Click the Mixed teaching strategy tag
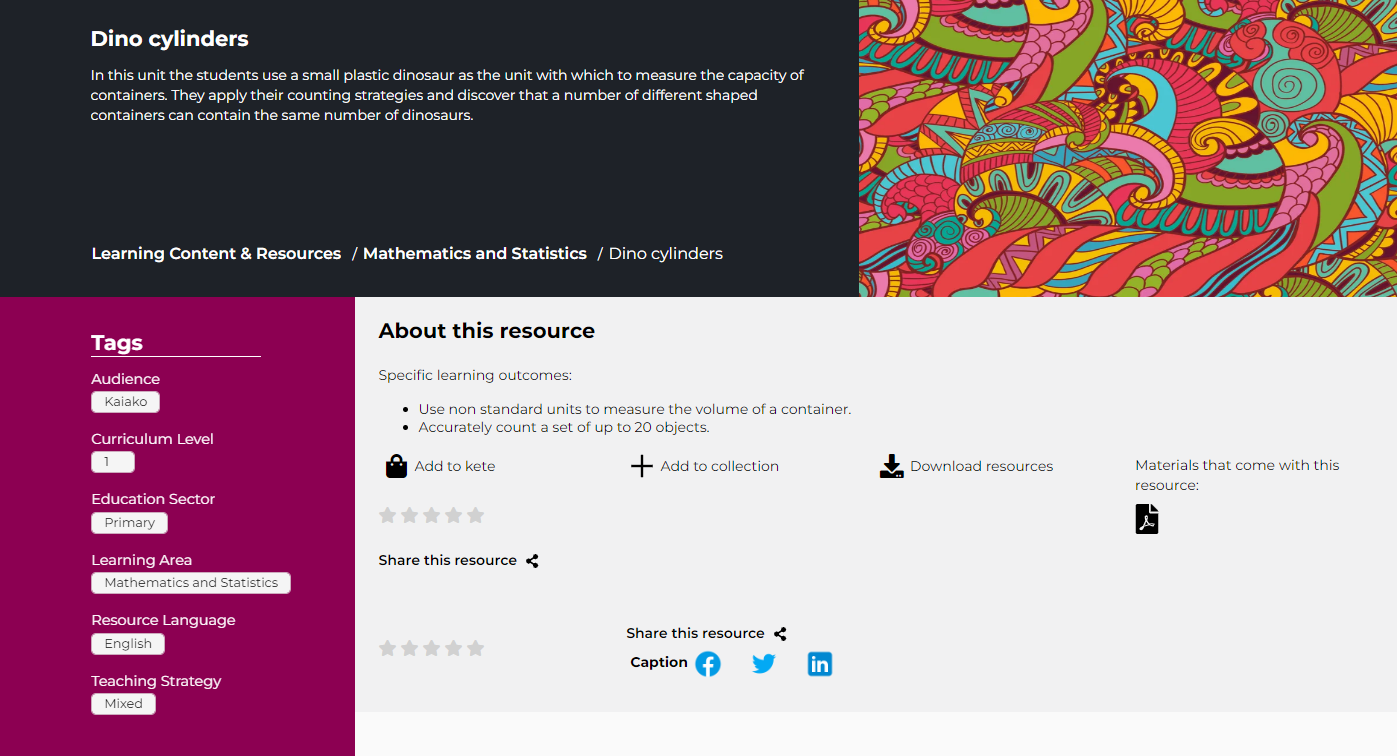Screen dimensions: 1397x756 pyautogui.click(x=123, y=704)
